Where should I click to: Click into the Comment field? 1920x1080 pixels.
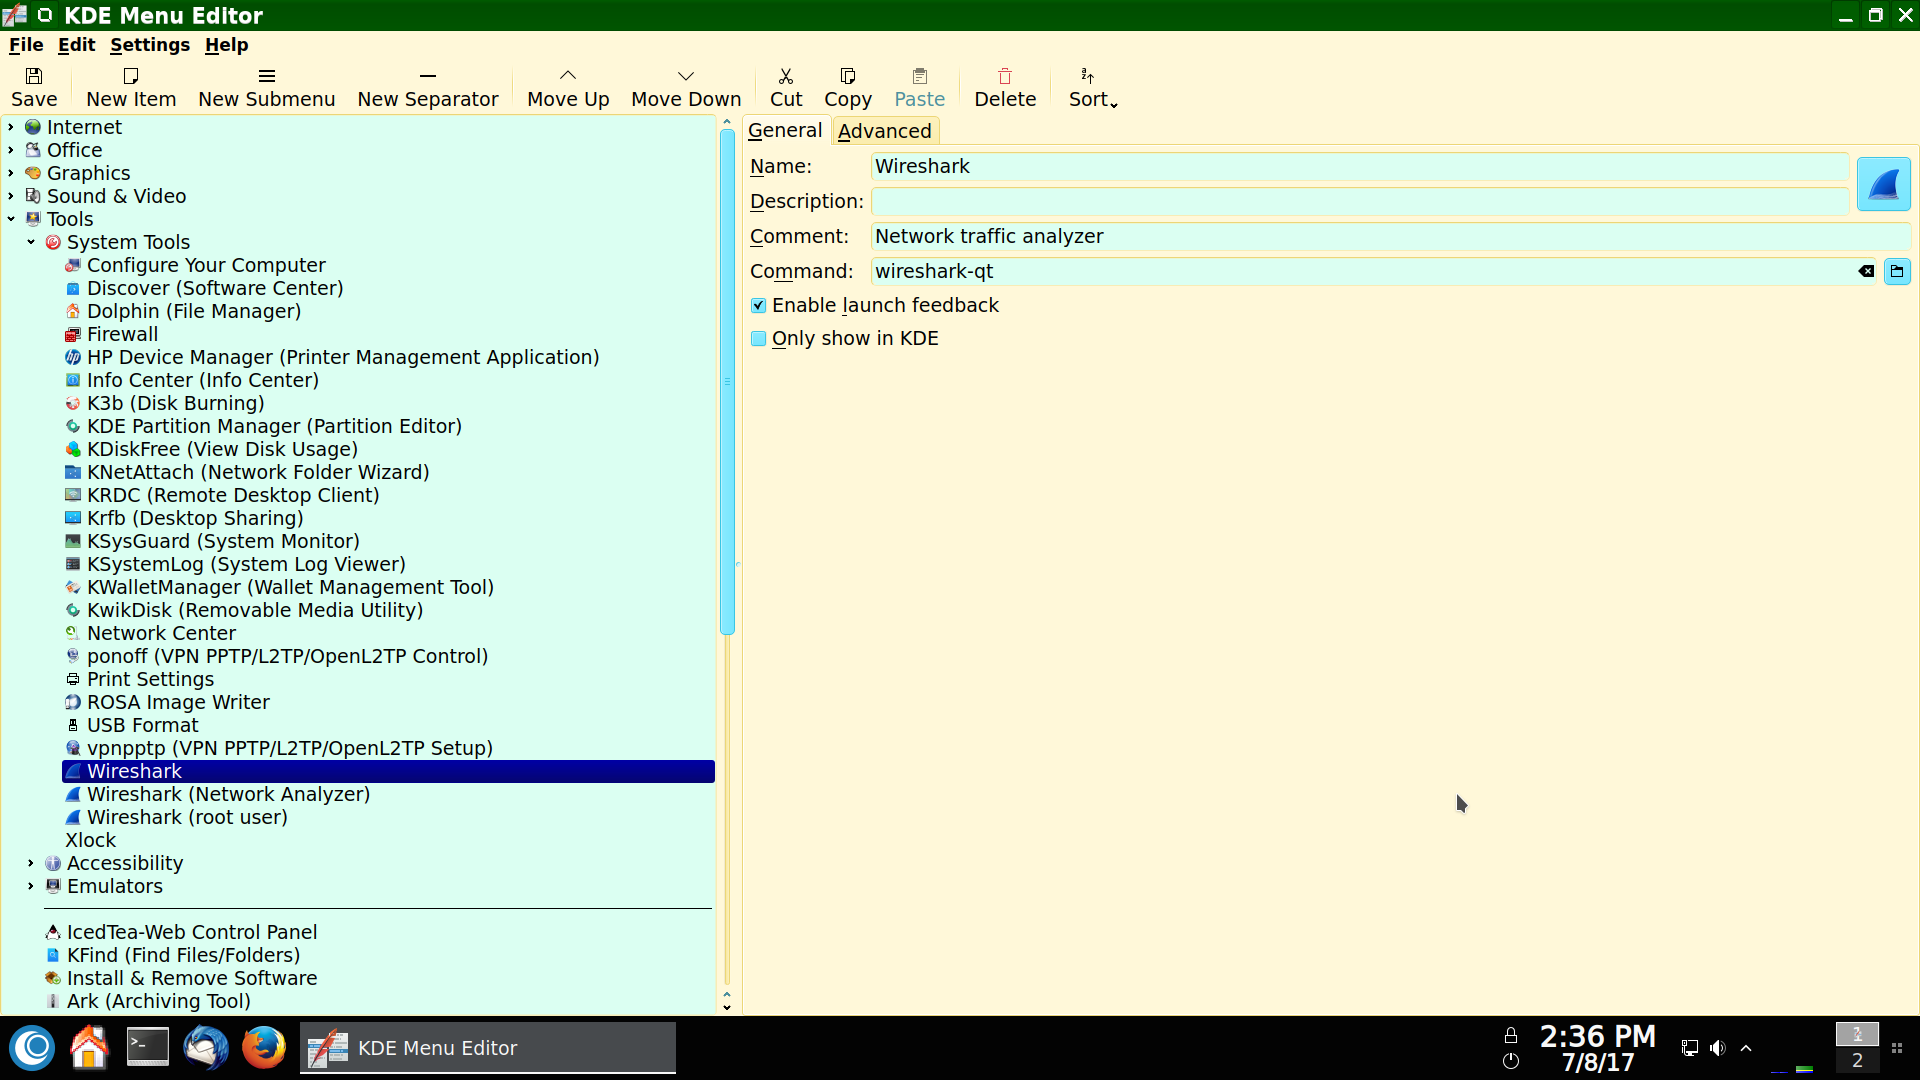coord(1391,237)
